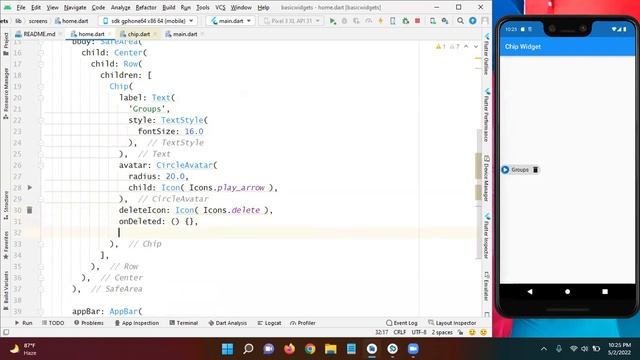Open the Profiler tool window
640x360 pixels.
(x=302, y=323)
